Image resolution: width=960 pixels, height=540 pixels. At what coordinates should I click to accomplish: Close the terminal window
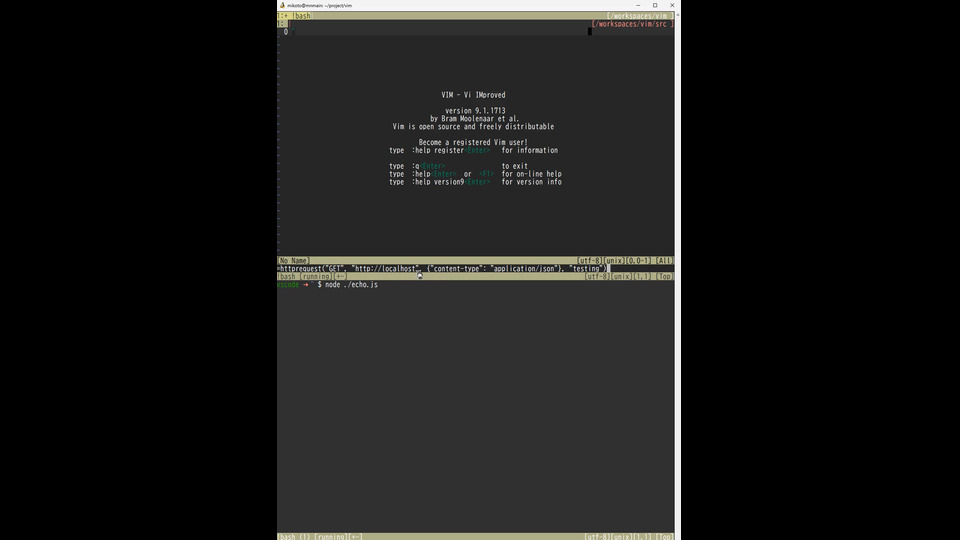pyautogui.click(x=672, y=5)
